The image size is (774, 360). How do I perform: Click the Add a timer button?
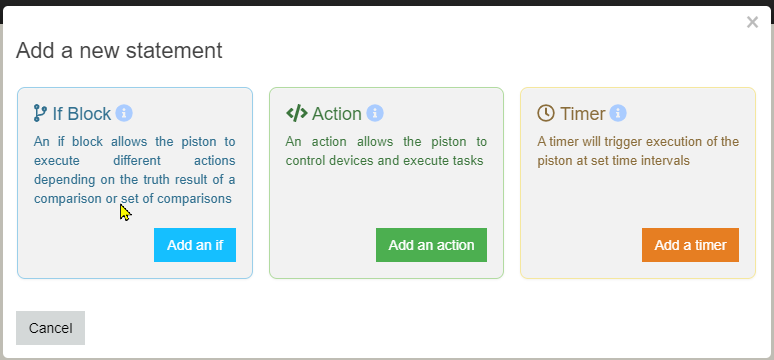click(691, 245)
